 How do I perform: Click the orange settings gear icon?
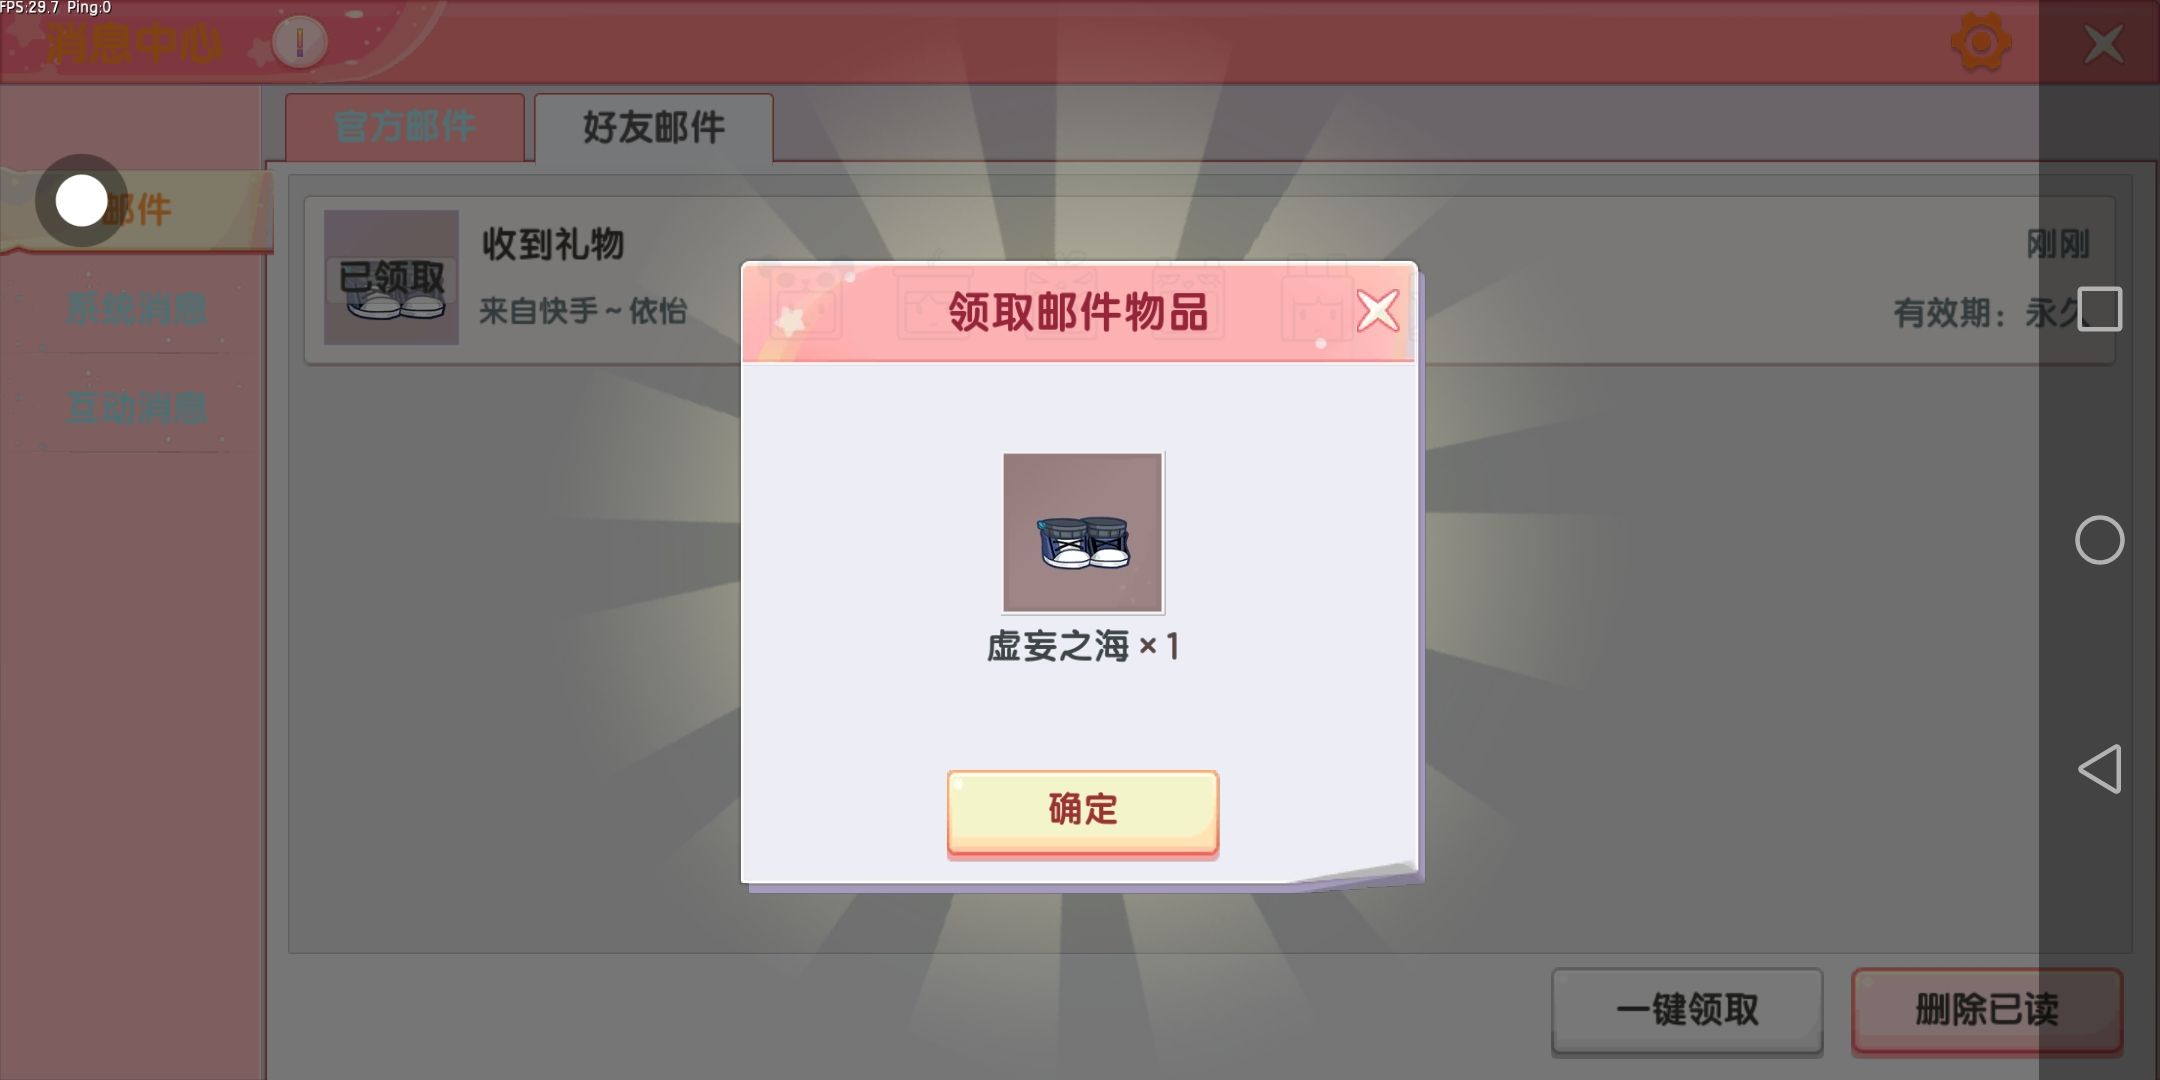[1981, 42]
